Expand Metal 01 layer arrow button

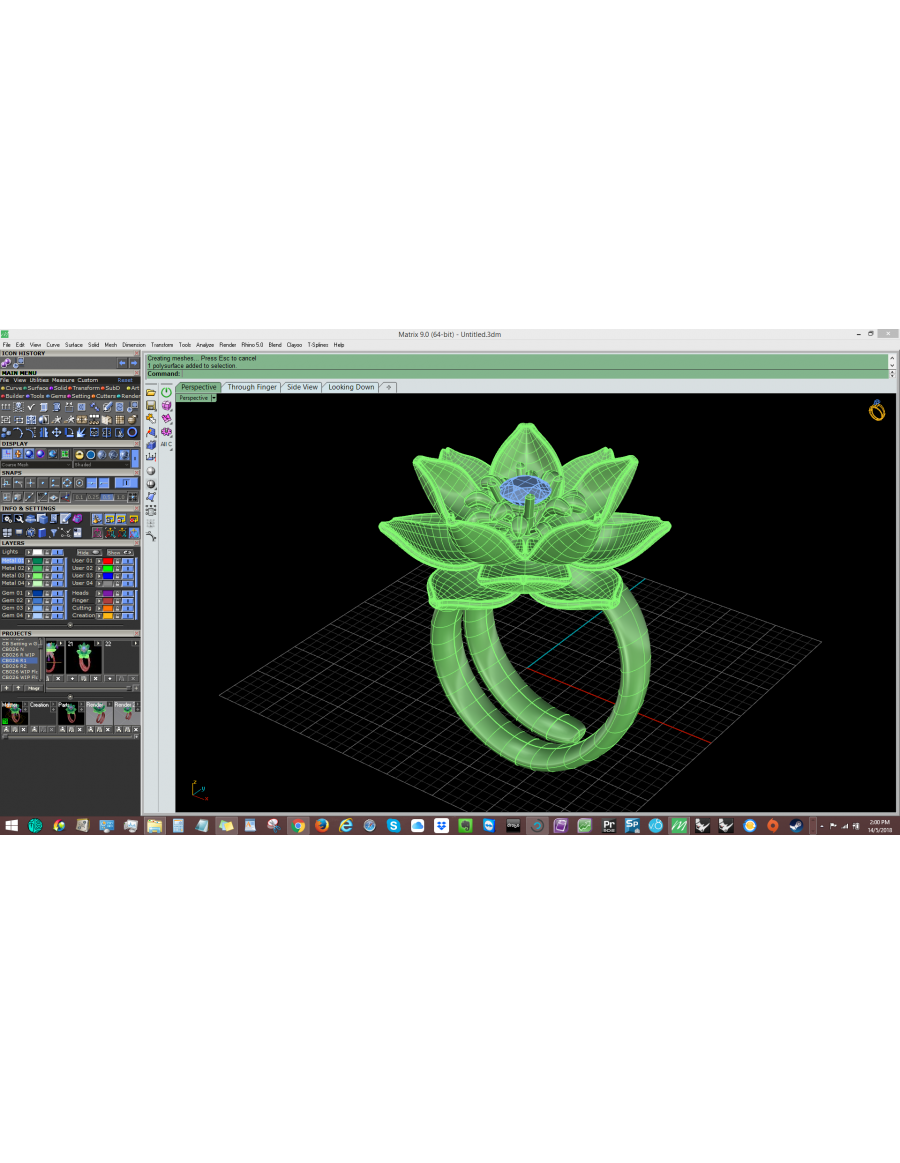pos(29,561)
